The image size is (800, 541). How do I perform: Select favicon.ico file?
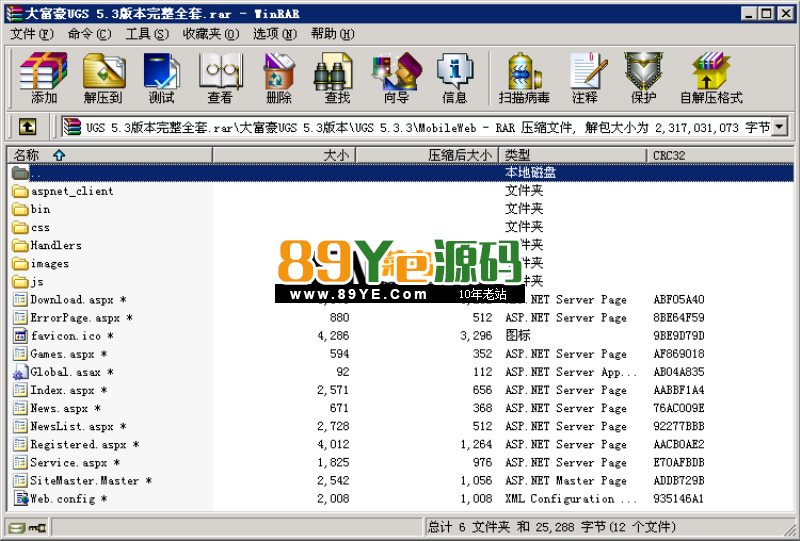63,336
